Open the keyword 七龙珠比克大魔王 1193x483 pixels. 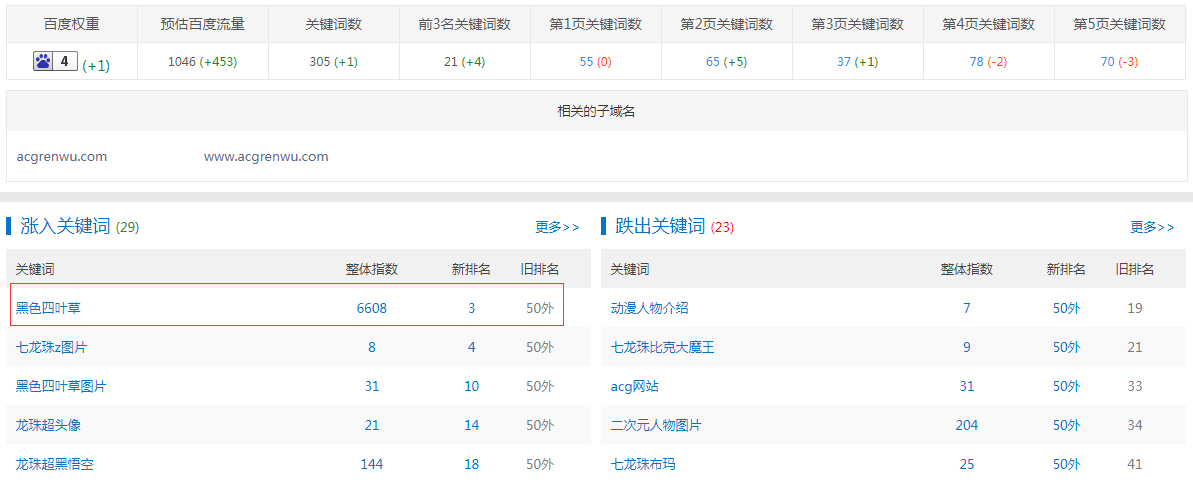(x=662, y=347)
